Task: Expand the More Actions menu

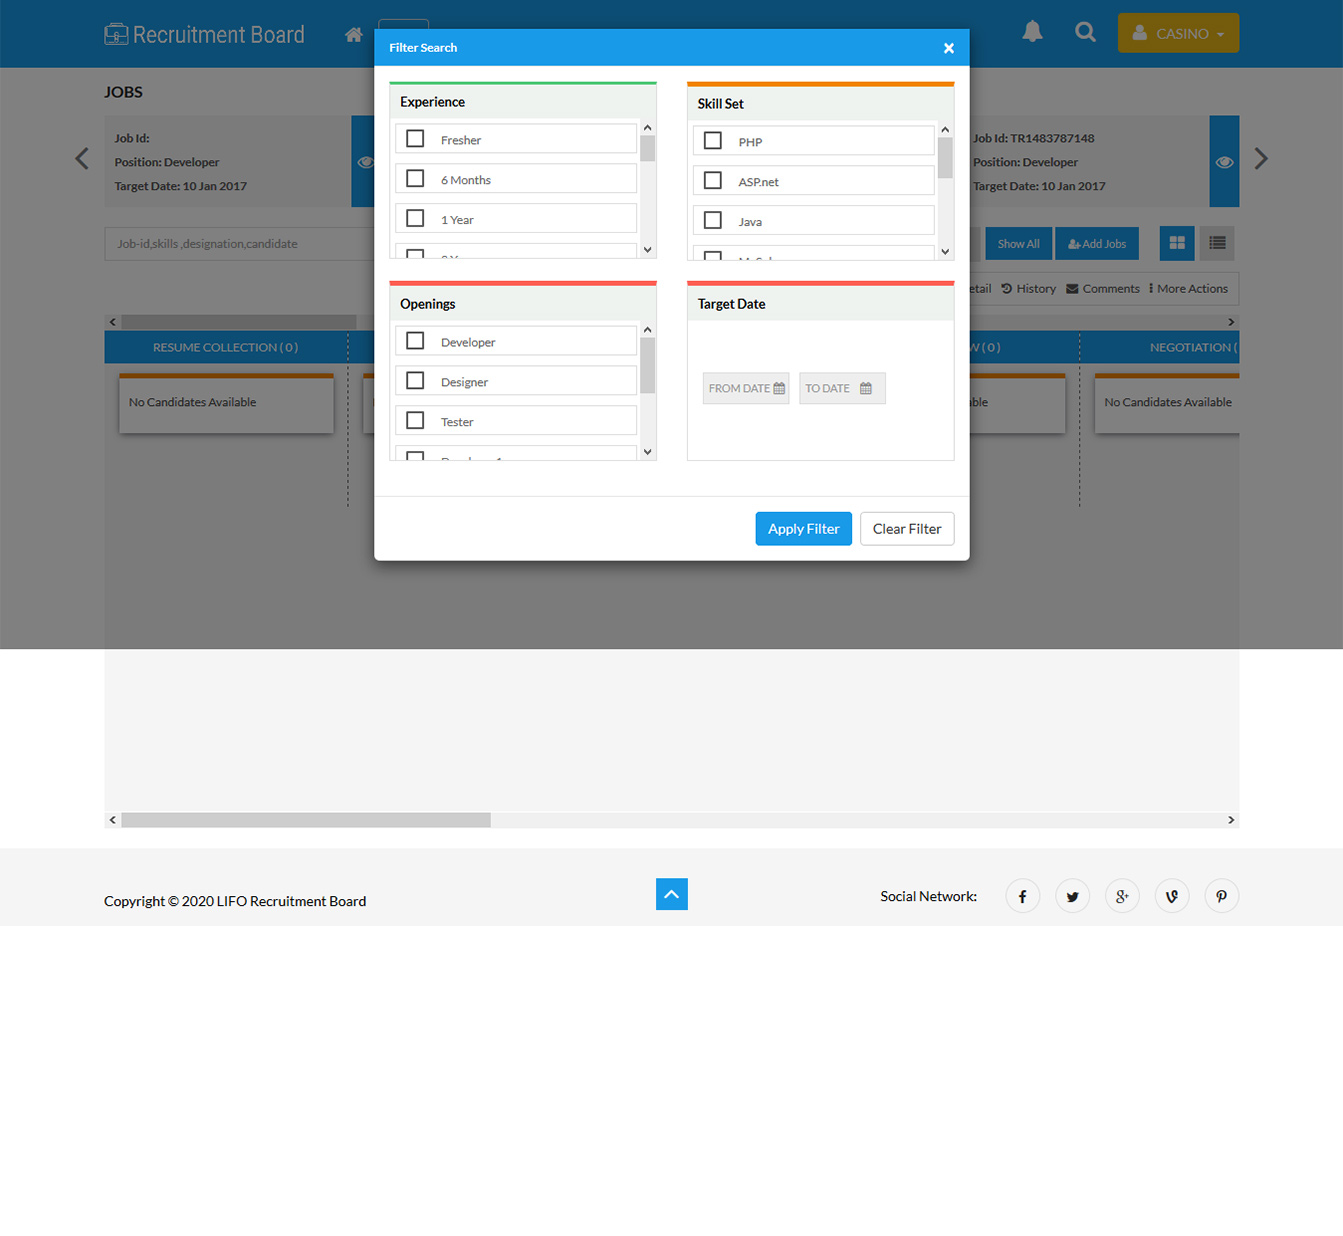Action: [1189, 289]
